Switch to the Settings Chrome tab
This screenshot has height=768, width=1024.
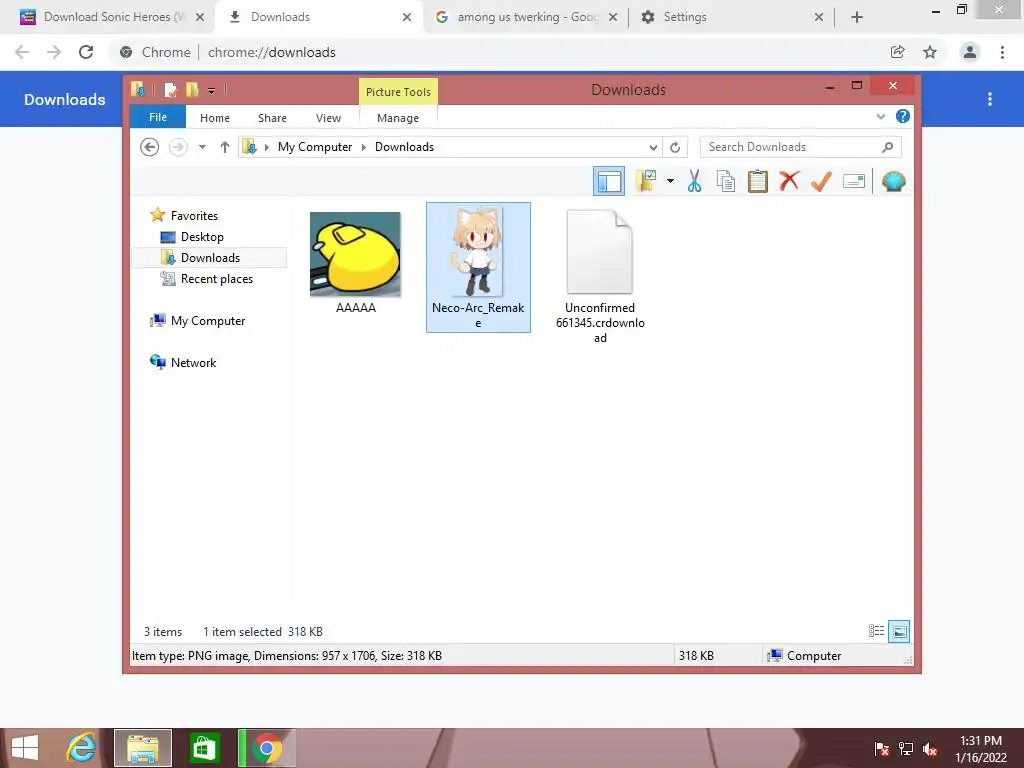(x=729, y=17)
